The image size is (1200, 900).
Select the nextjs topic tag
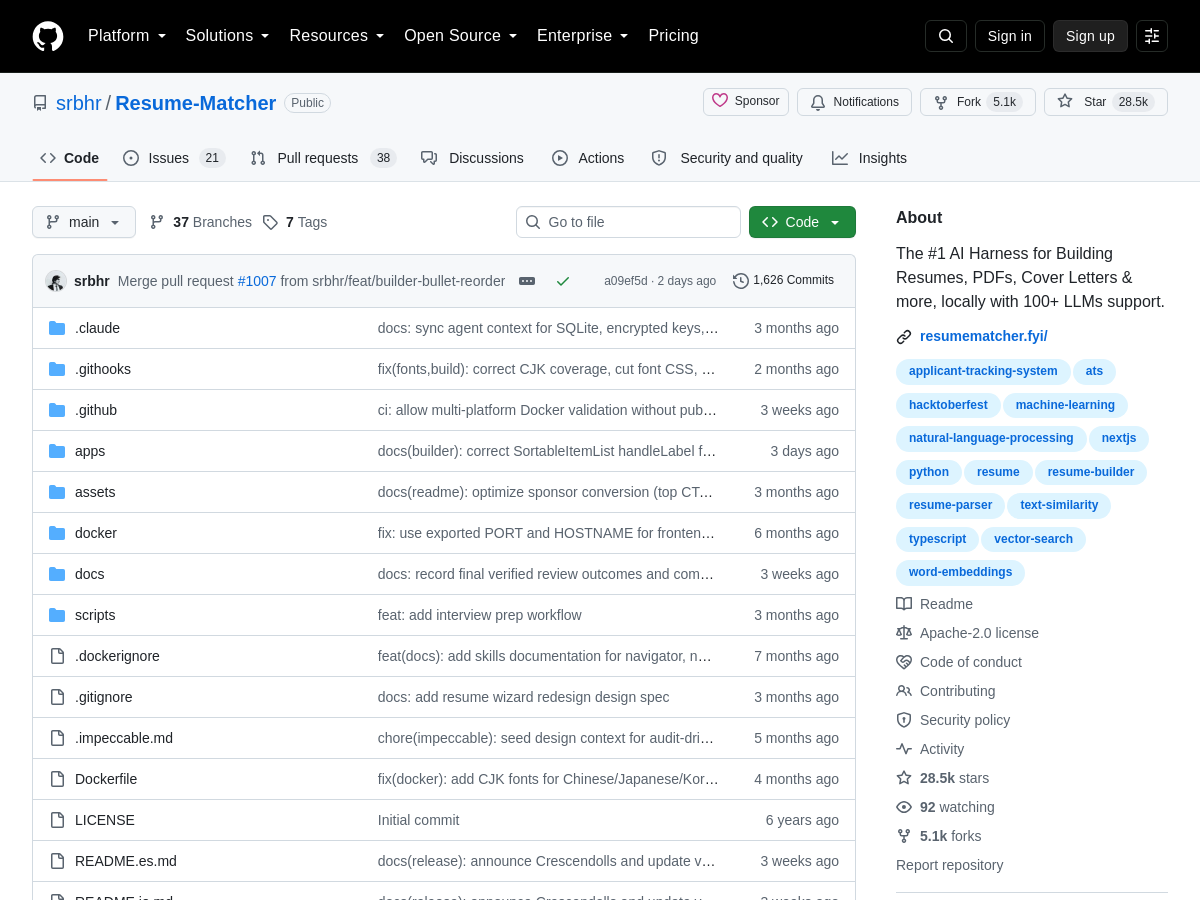[x=1119, y=438]
